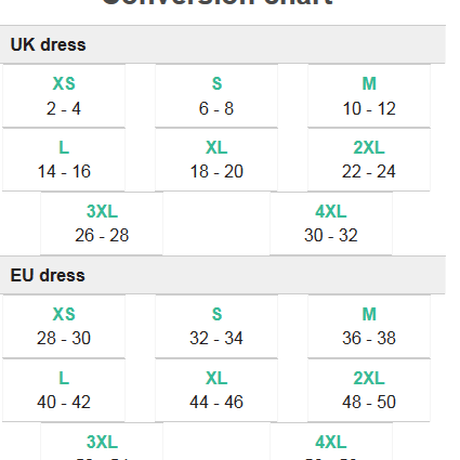Select the UK dress XS size cell
Screen dimensions: 460x460
tap(64, 96)
